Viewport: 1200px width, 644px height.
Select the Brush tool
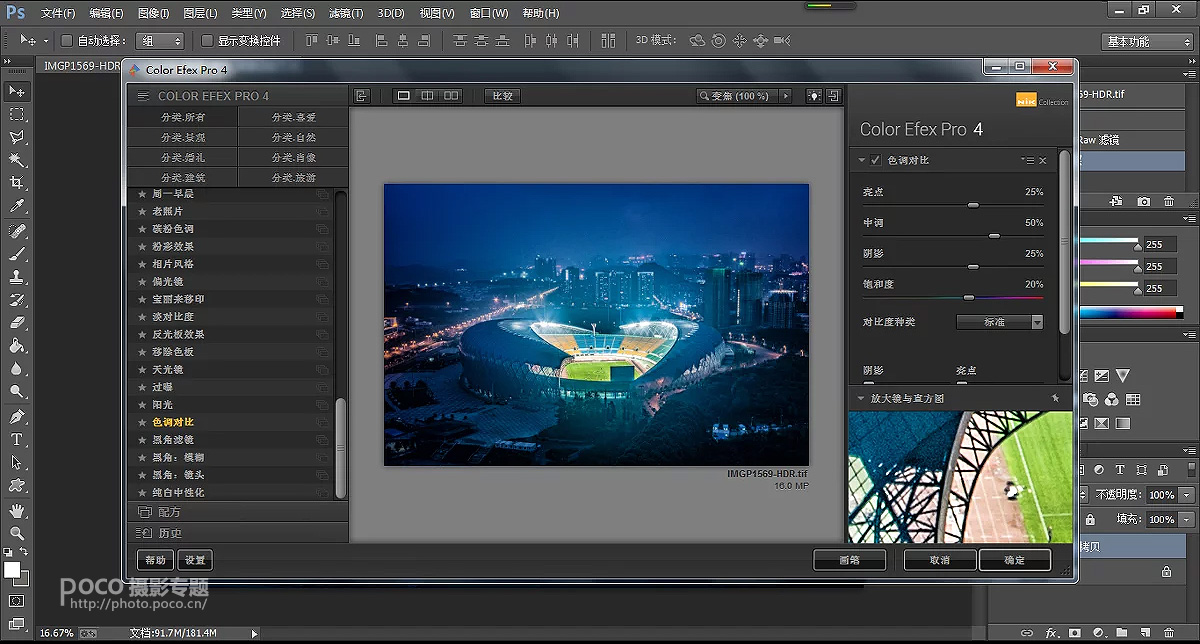click(17, 254)
